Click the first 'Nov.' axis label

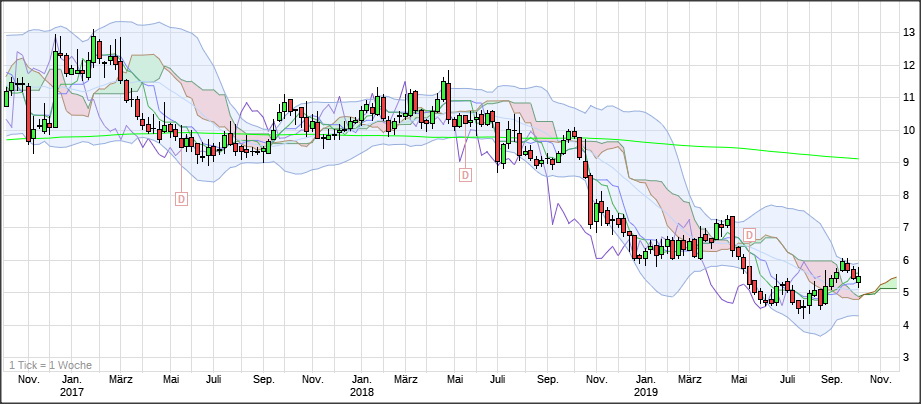pyautogui.click(x=28, y=379)
